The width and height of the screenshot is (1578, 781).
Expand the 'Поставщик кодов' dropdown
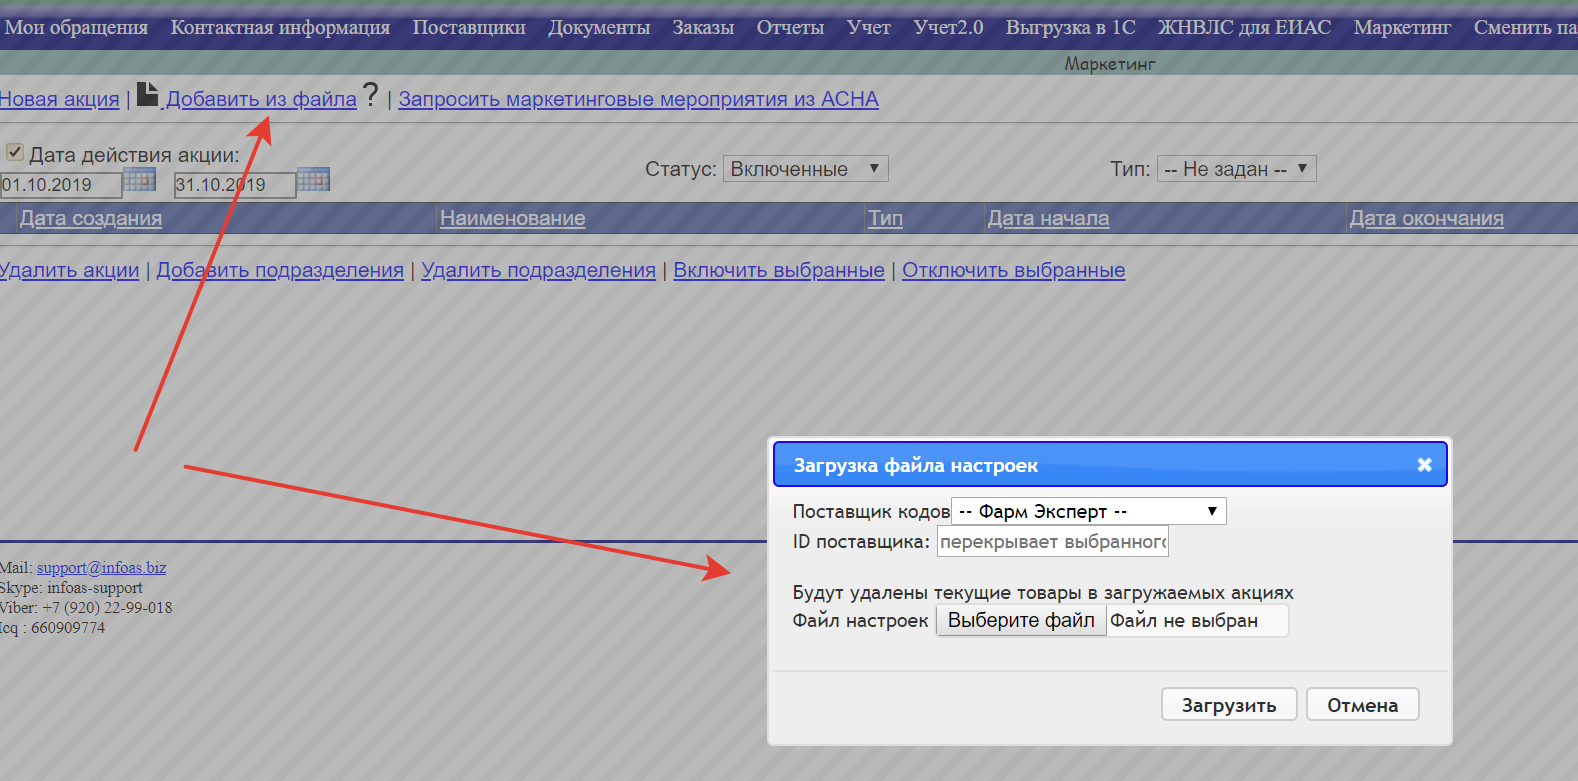[1088, 512]
